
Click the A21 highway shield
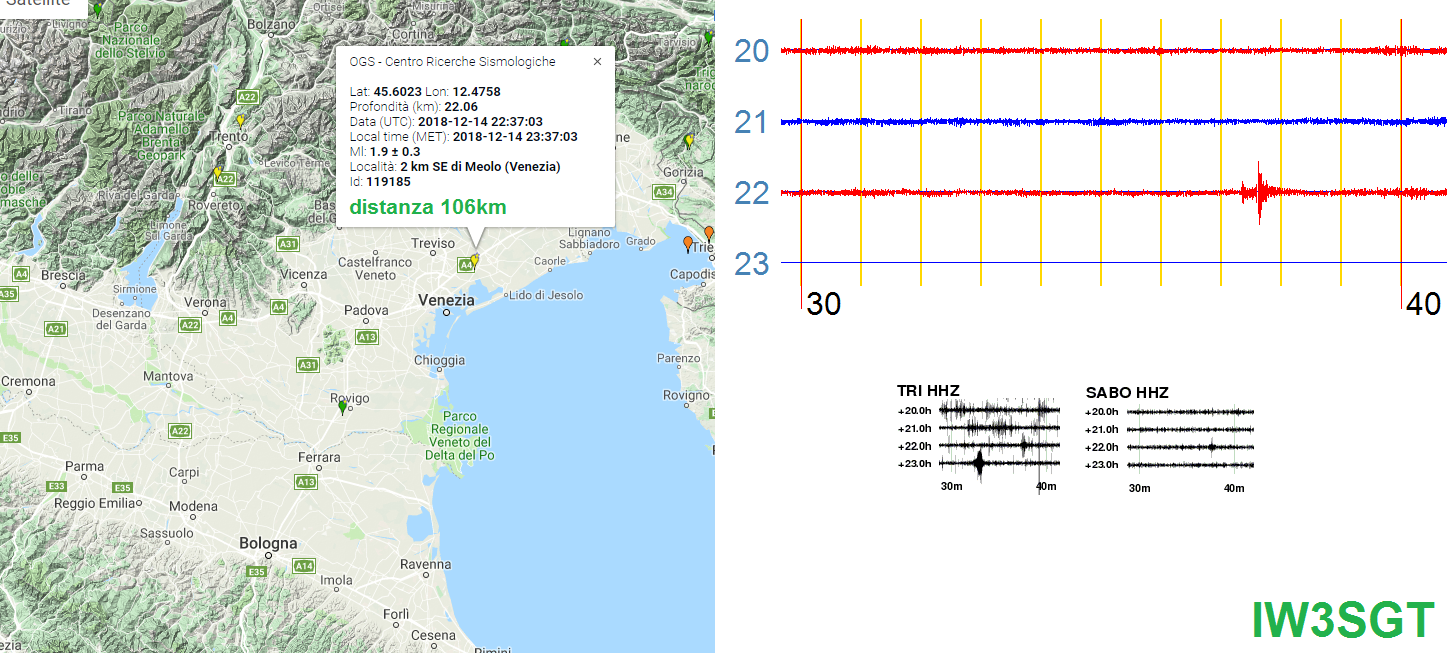pos(56,329)
